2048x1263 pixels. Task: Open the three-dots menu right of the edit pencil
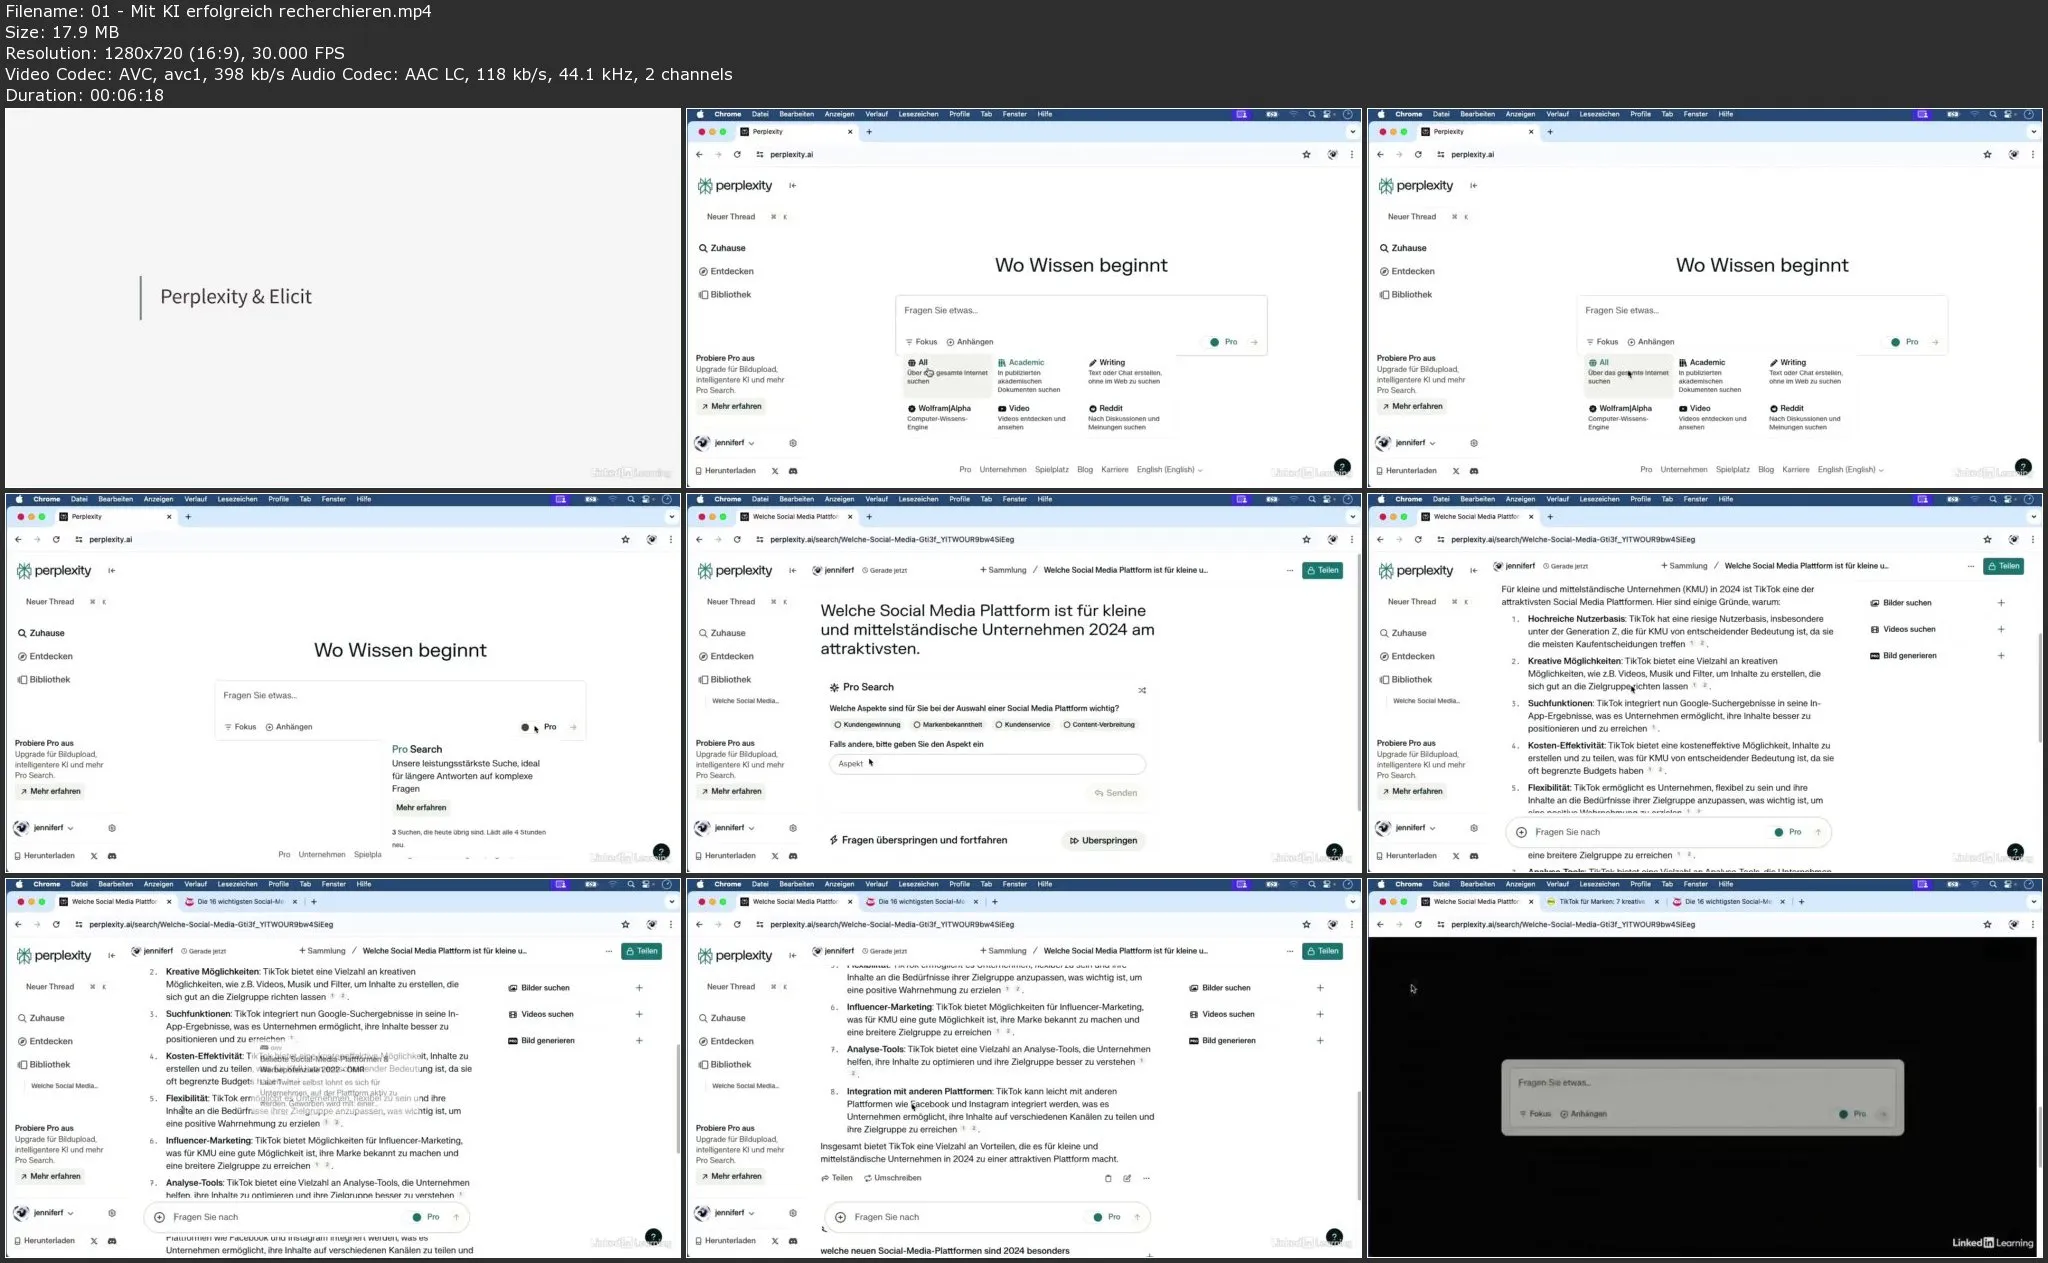pos(1146,1178)
